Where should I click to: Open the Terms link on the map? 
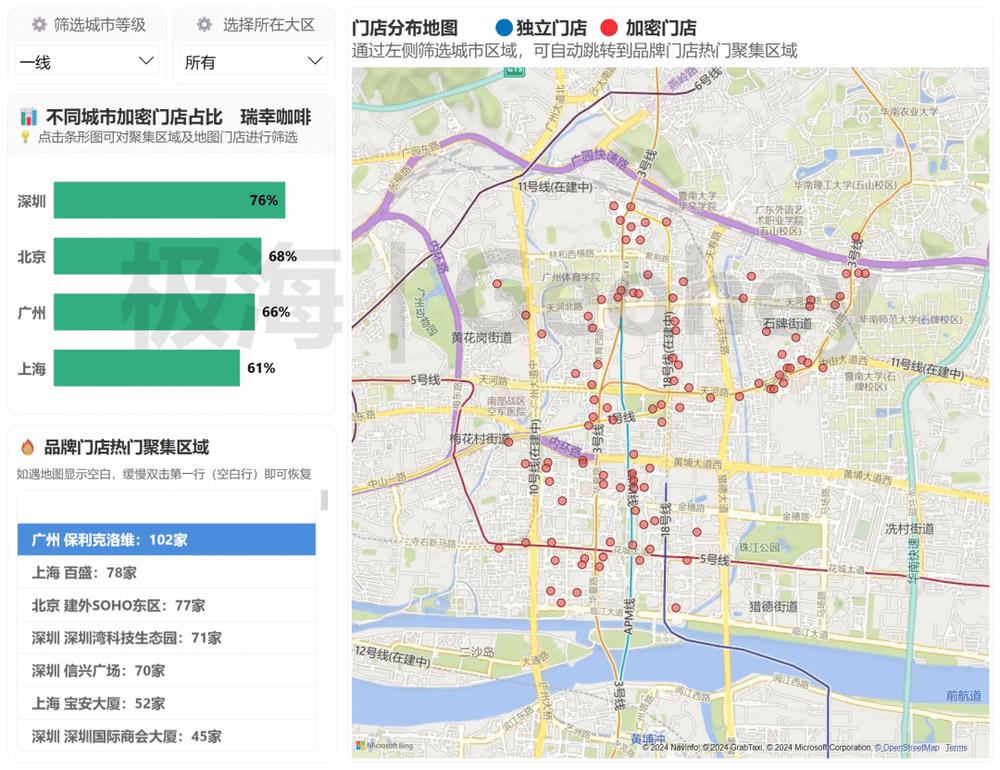point(956,747)
